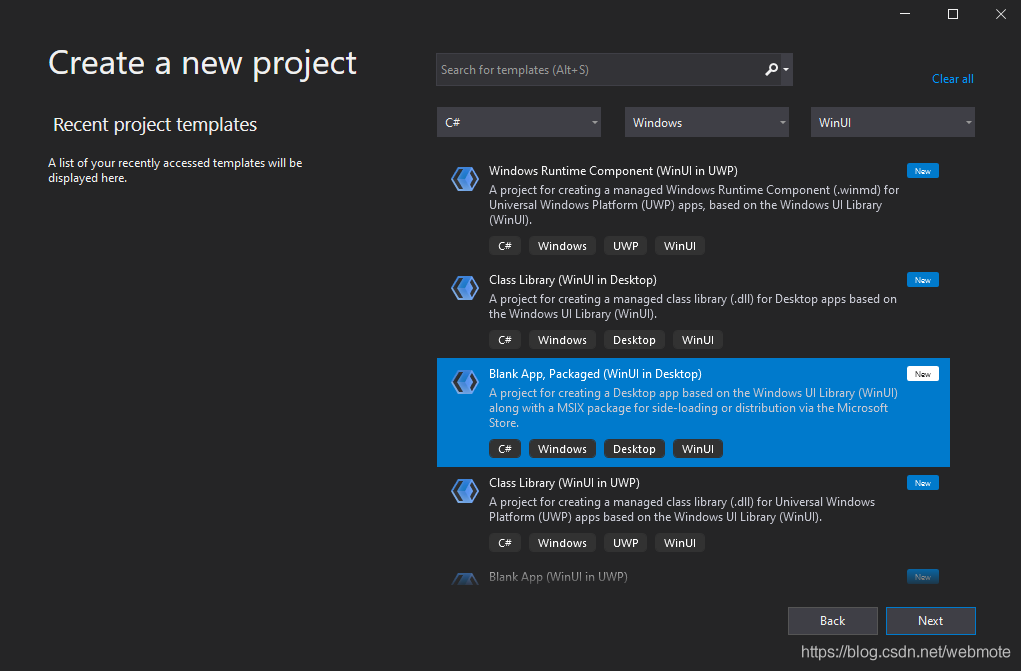Close the Create a new project dialog
Image resolution: width=1021 pixels, height=671 pixels.
[x=1001, y=14]
